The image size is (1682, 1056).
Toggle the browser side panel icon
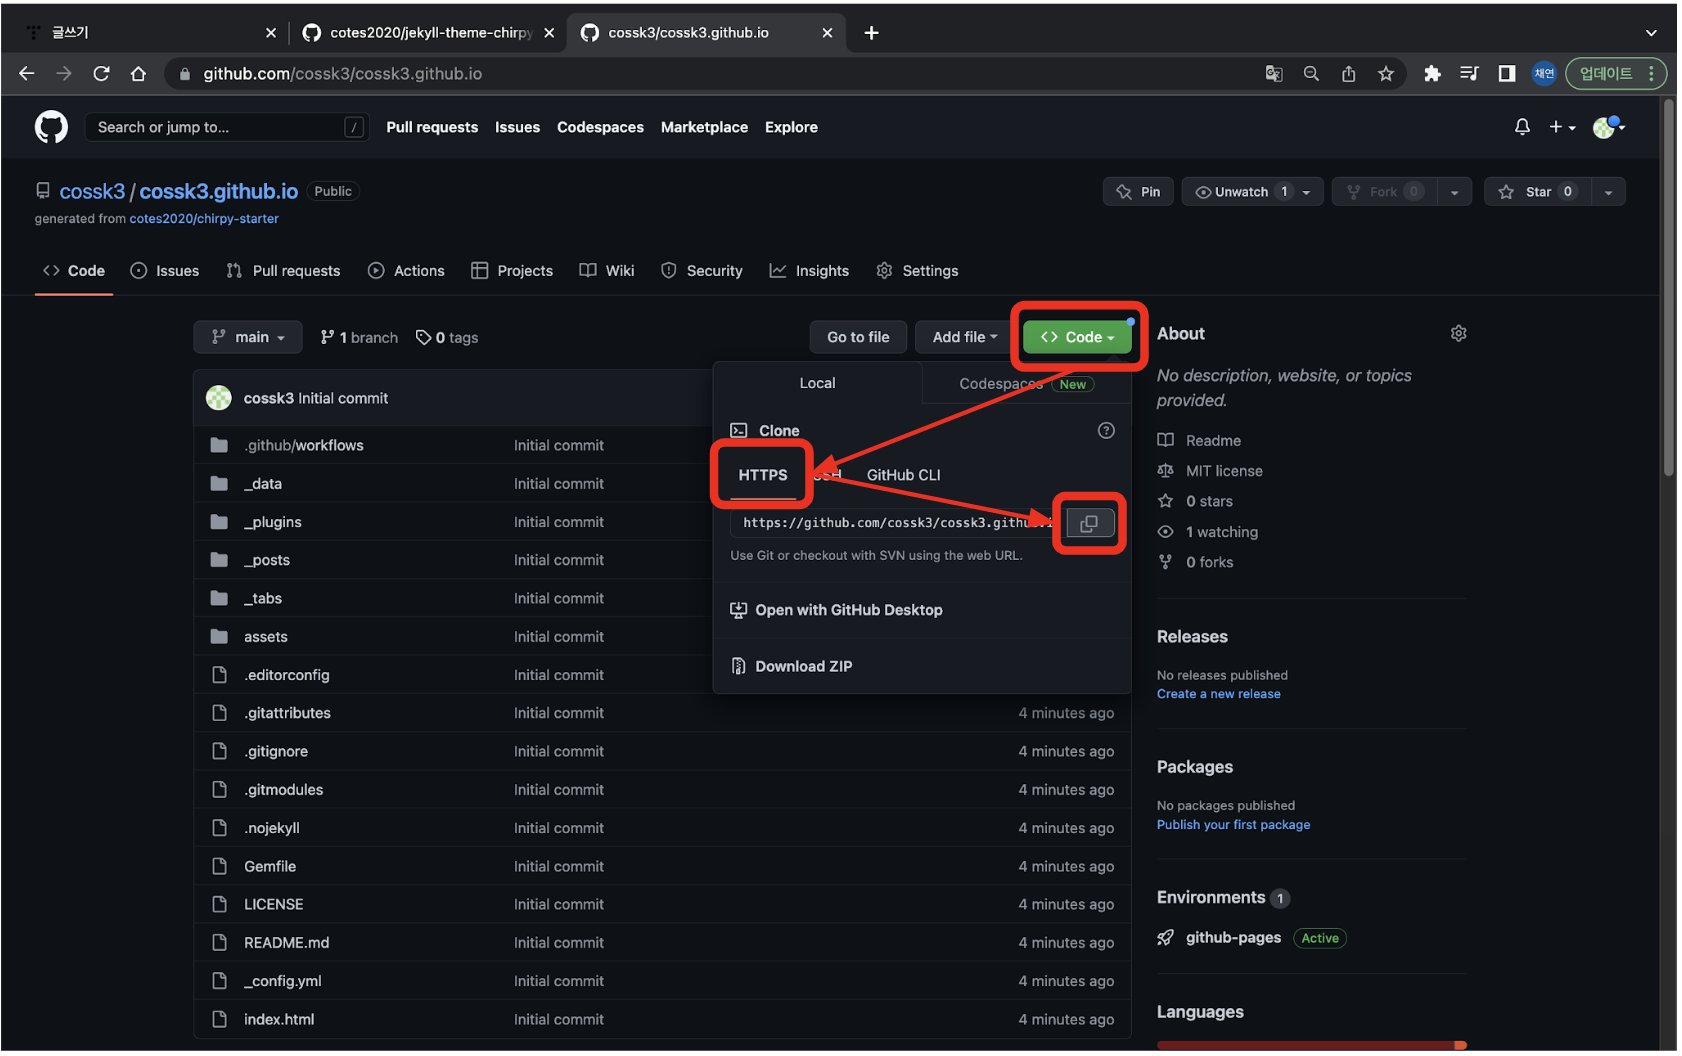point(1506,73)
